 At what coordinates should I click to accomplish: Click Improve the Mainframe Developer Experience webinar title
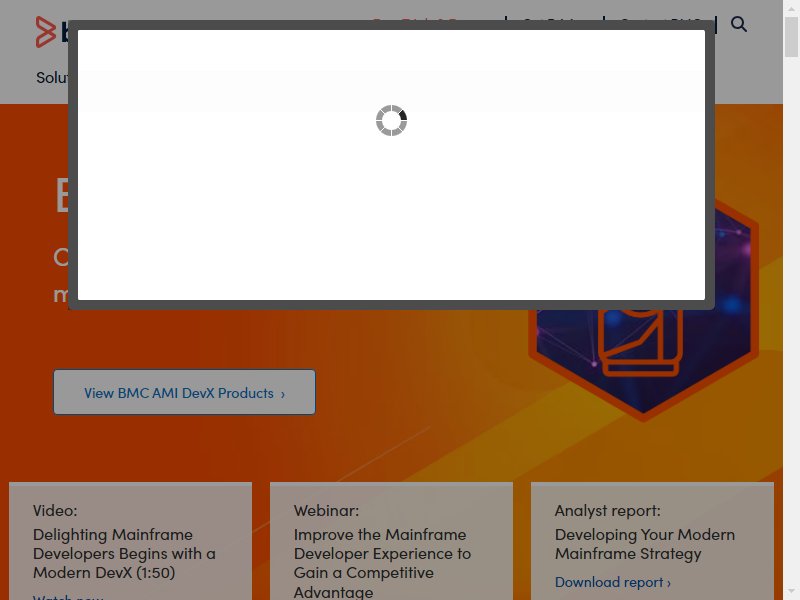383,563
